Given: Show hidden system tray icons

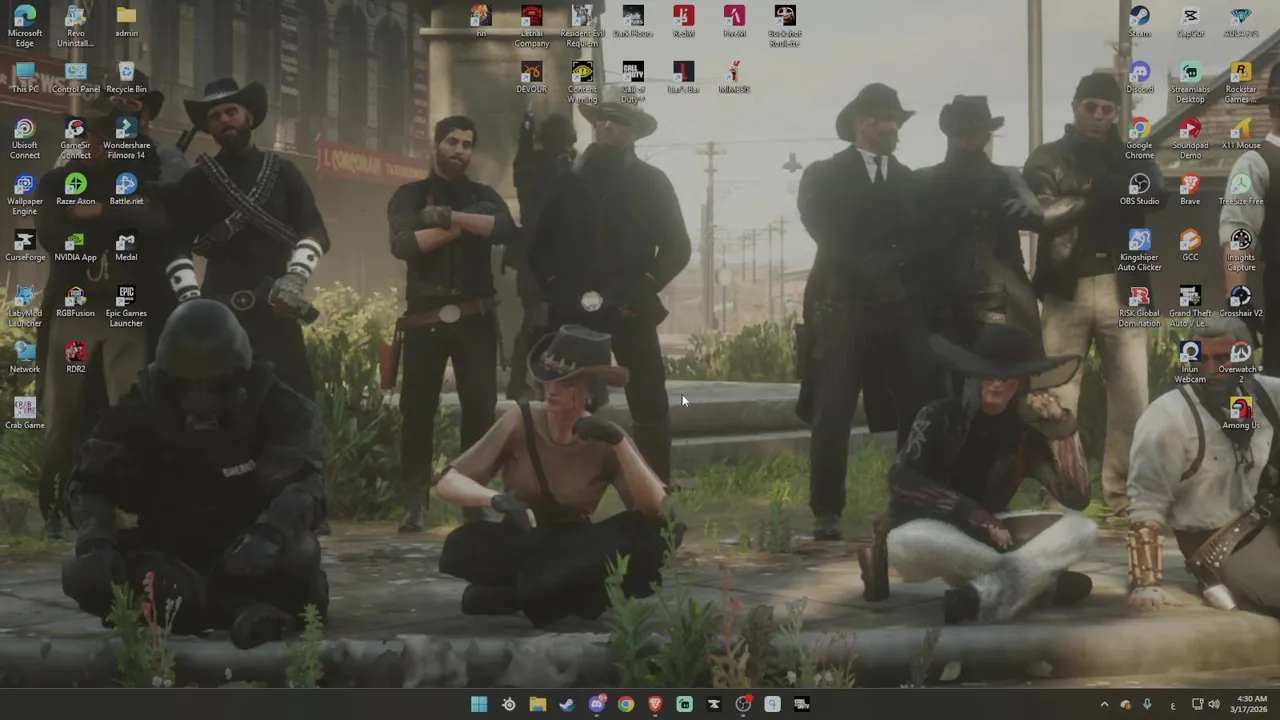Looking at the screenshot, I should pos(1104,704).
